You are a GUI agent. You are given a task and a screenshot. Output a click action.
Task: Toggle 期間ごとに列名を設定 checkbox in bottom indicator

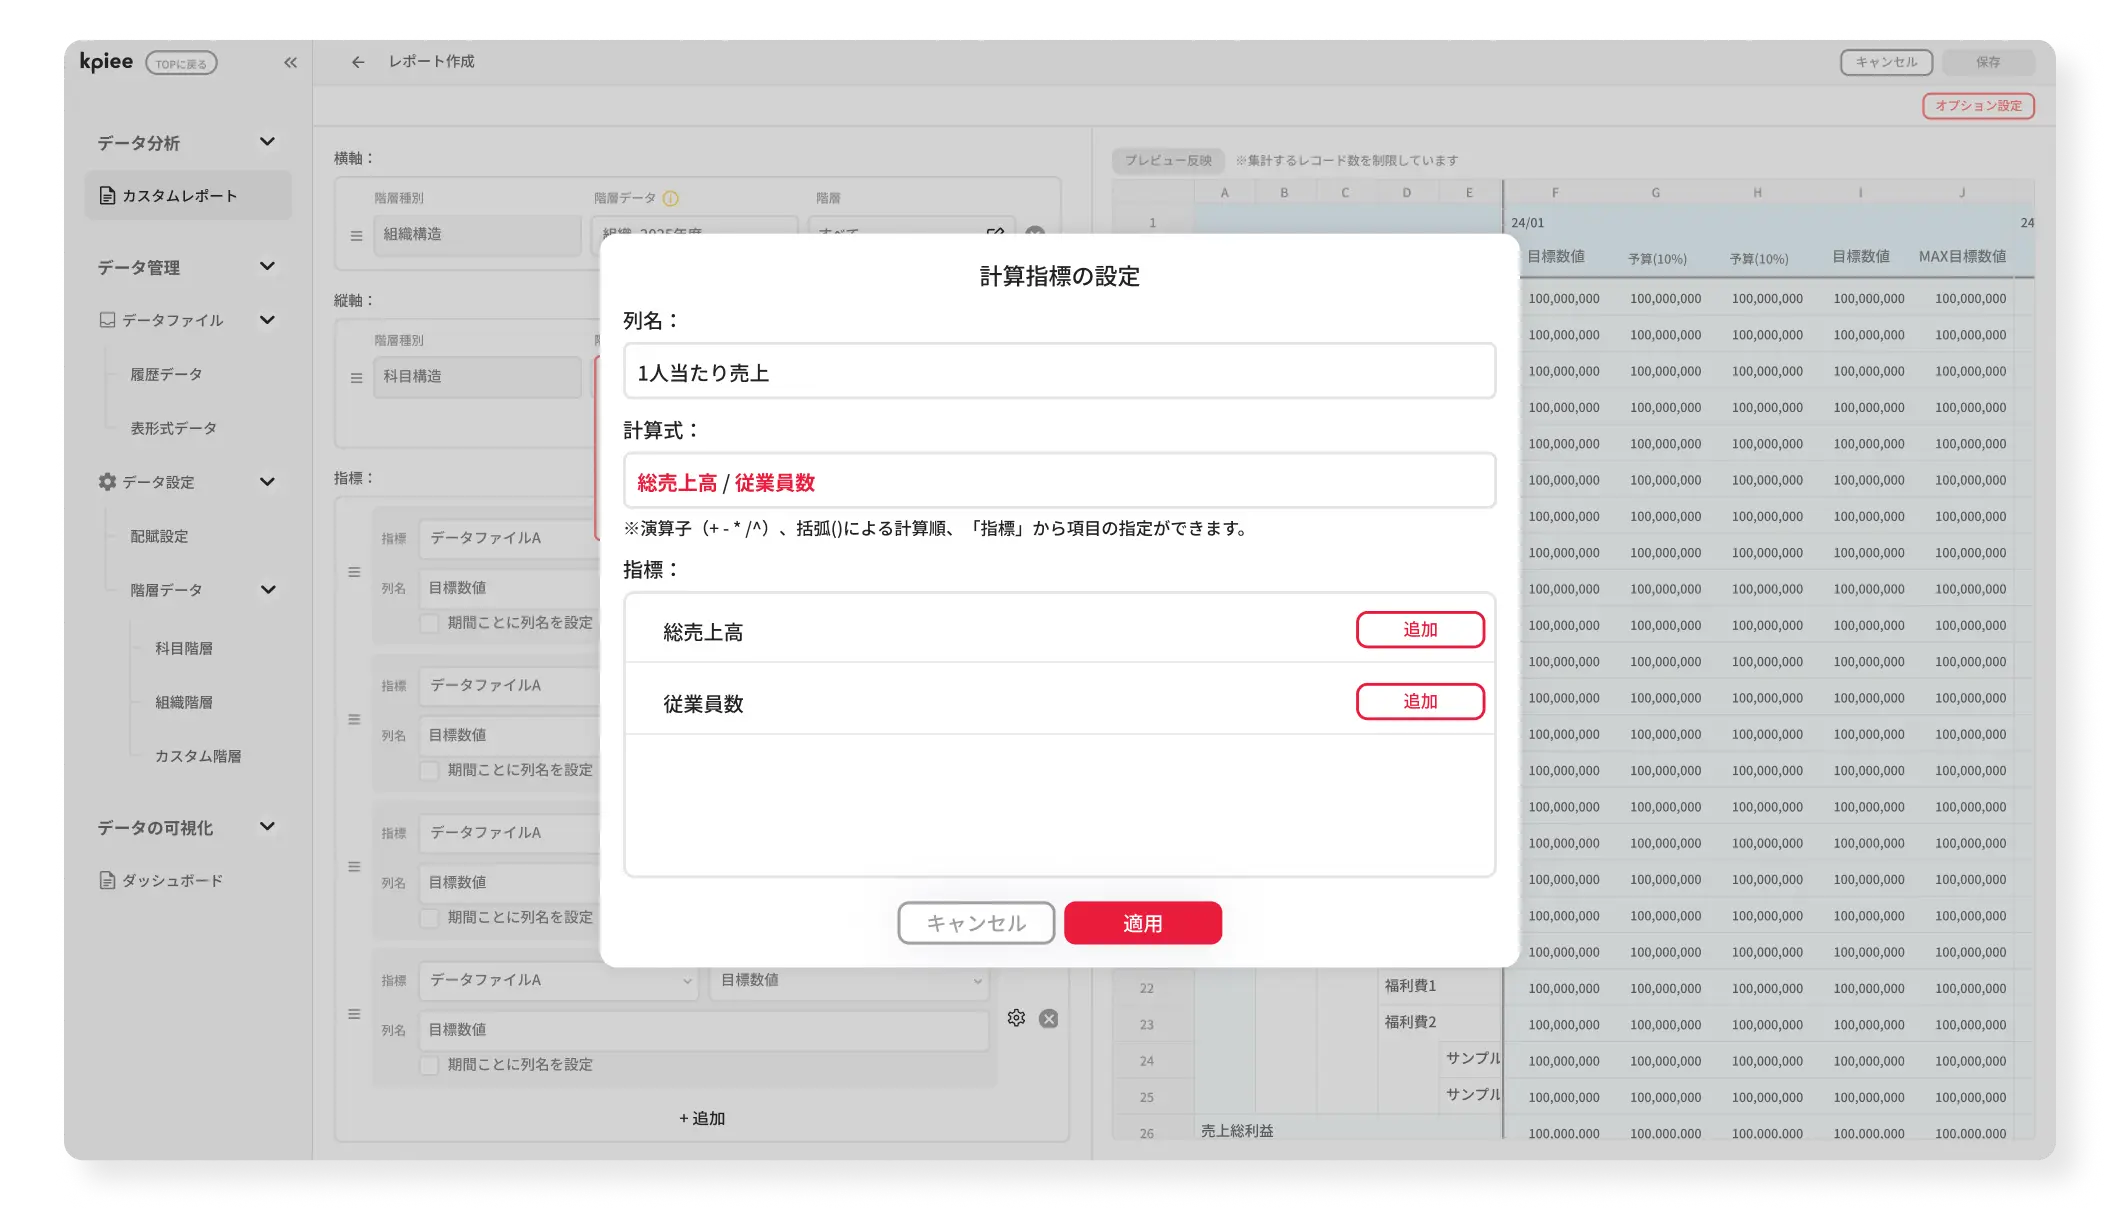click(430, 1065)
